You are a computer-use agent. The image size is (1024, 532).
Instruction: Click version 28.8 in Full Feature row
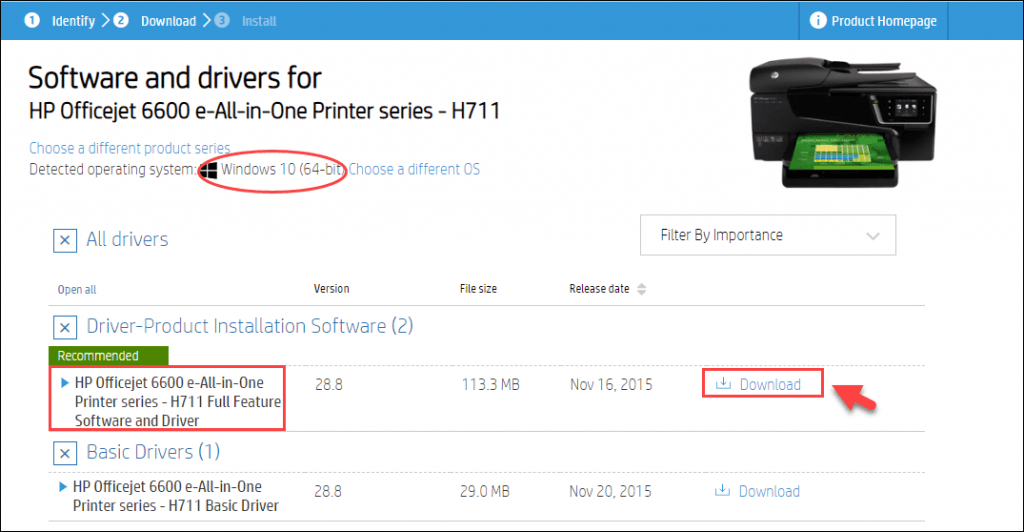tap(328, 384)
